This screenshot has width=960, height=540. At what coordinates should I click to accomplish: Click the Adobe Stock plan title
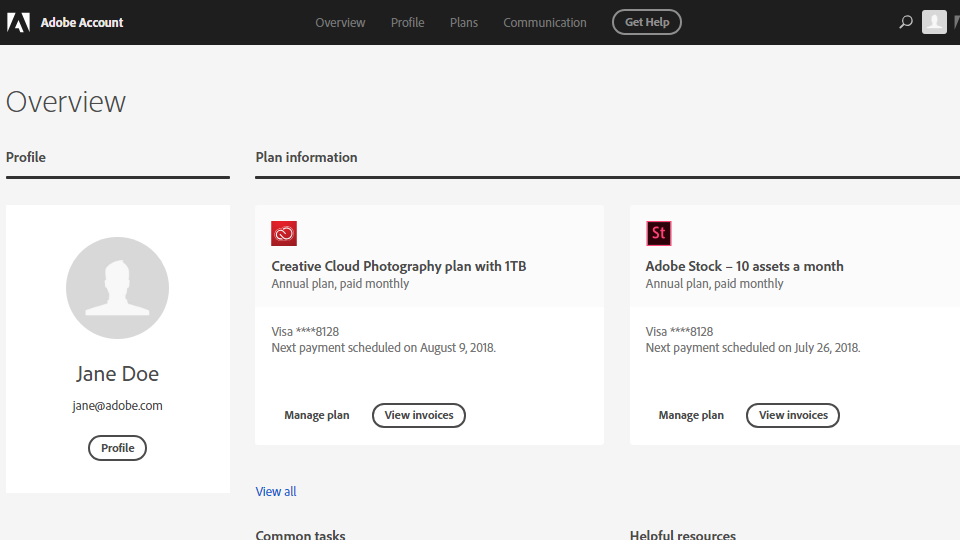[x=745, y=266]
